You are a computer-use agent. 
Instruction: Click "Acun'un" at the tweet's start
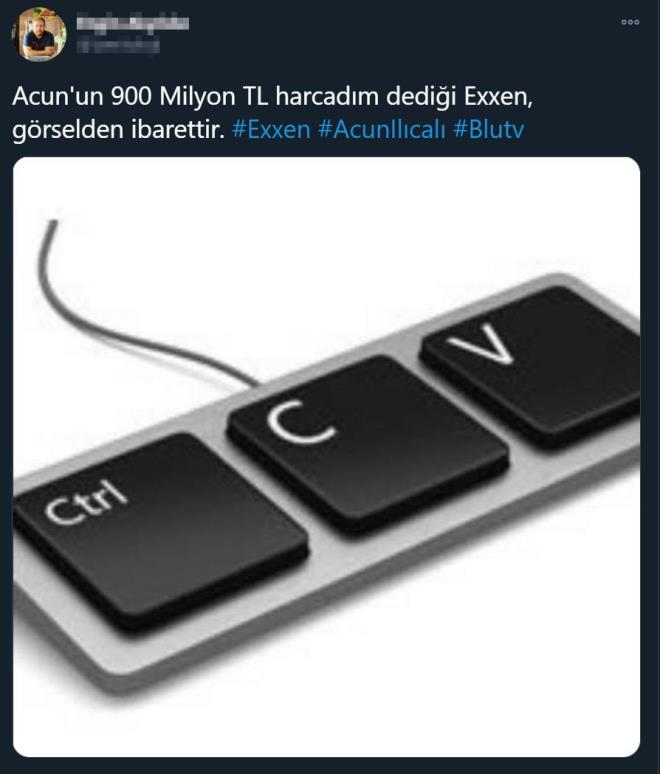click(58, 96)
